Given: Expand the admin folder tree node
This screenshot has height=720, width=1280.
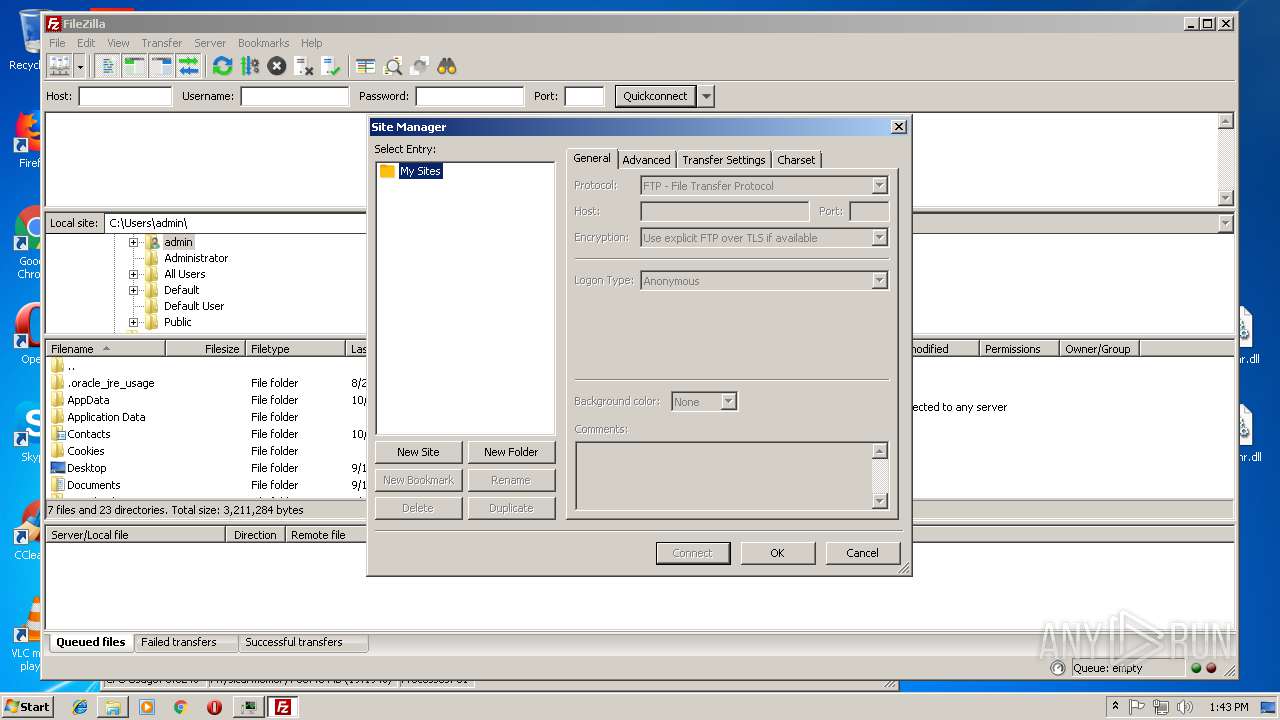Looking at the screenshot, I should click(133, 242).
